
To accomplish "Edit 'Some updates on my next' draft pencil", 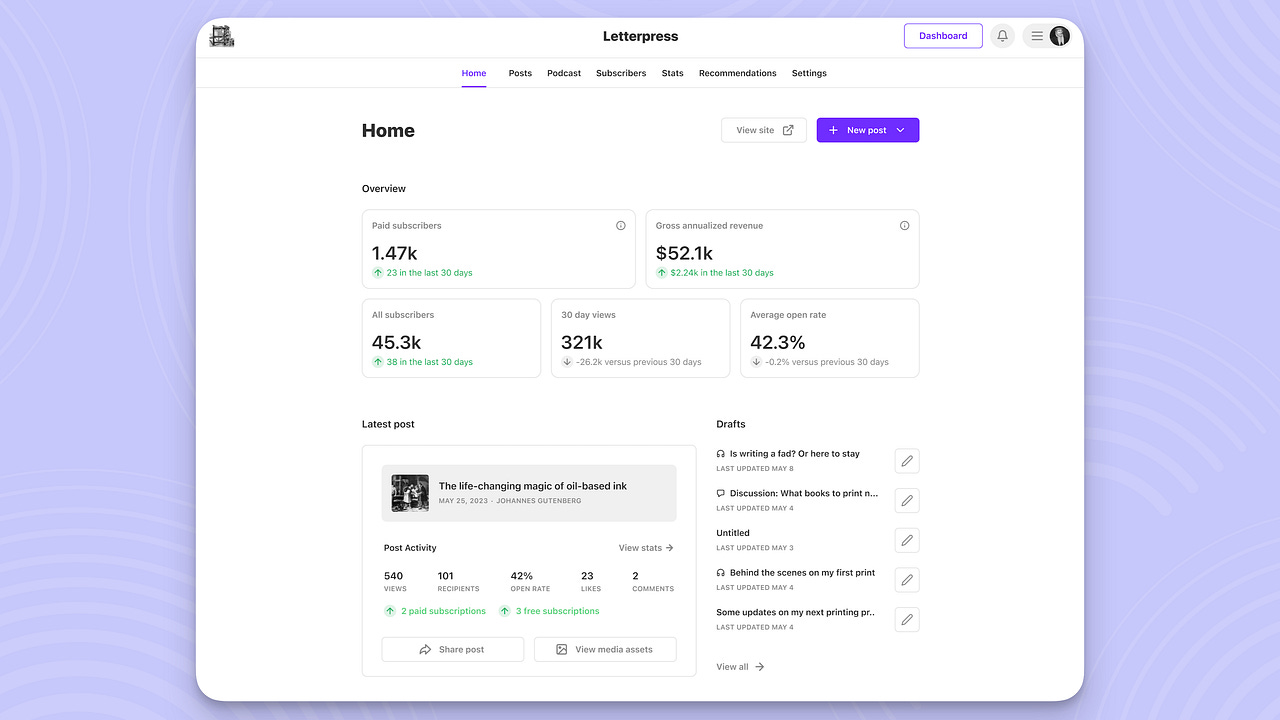I will [907, 619].
